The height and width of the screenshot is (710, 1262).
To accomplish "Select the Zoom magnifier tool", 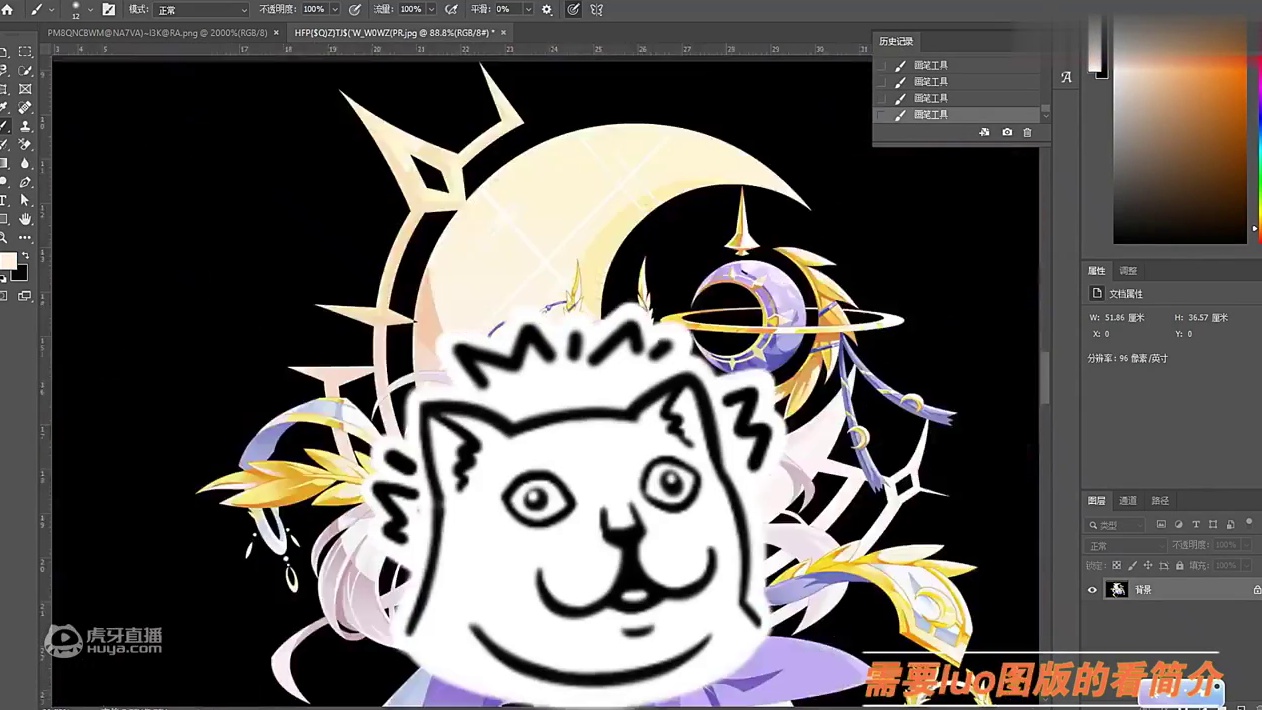I will 4,238.
